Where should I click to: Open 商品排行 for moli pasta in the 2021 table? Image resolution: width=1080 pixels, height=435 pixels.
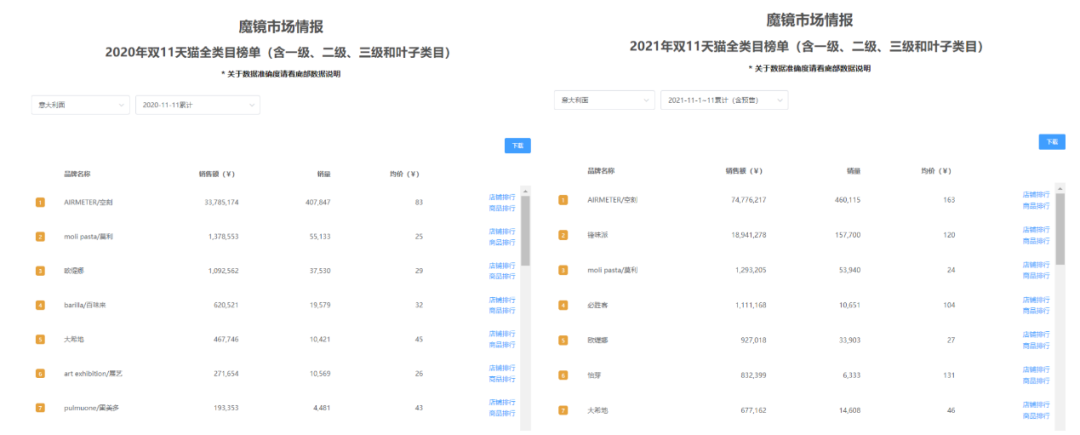pyautogui.click(x=1036, y=276)
